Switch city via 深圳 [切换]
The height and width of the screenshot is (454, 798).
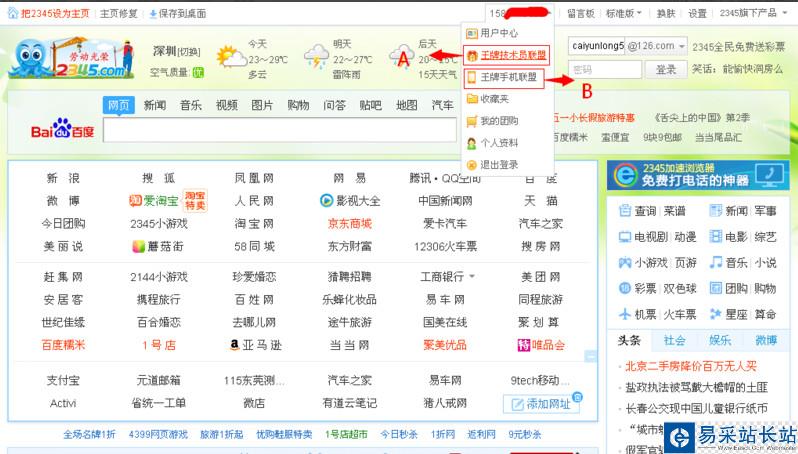(177, 51)
